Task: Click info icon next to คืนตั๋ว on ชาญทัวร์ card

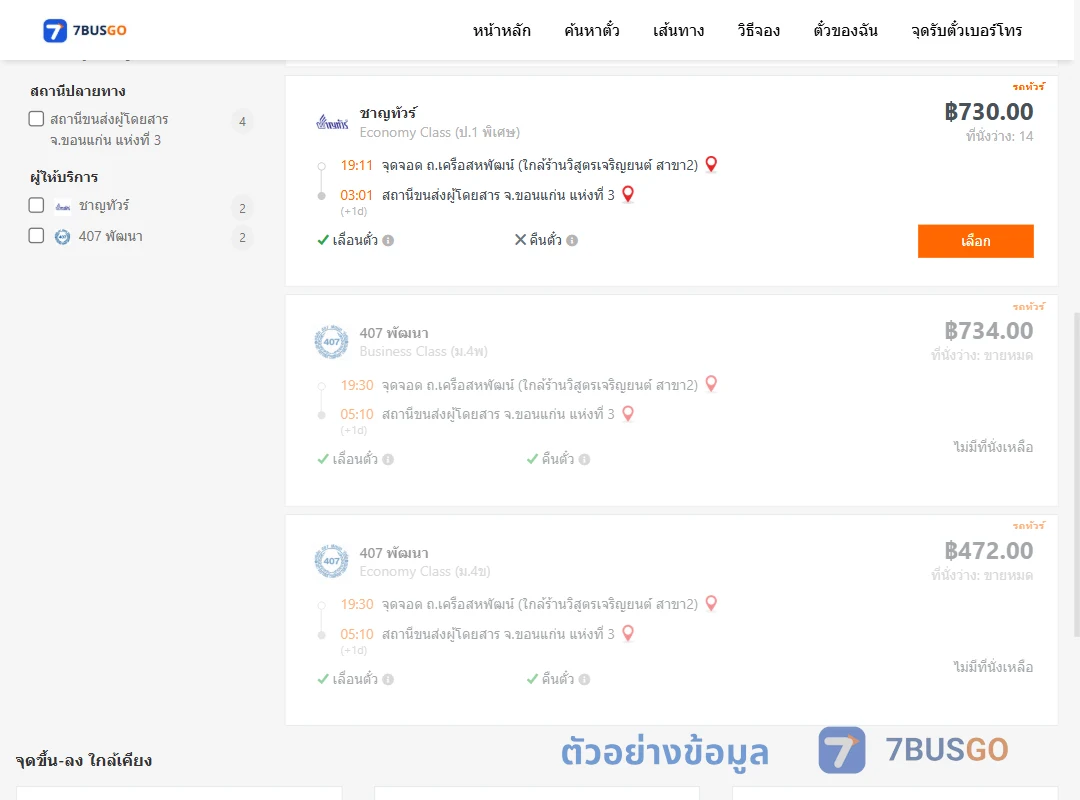Action: point(572,240)
